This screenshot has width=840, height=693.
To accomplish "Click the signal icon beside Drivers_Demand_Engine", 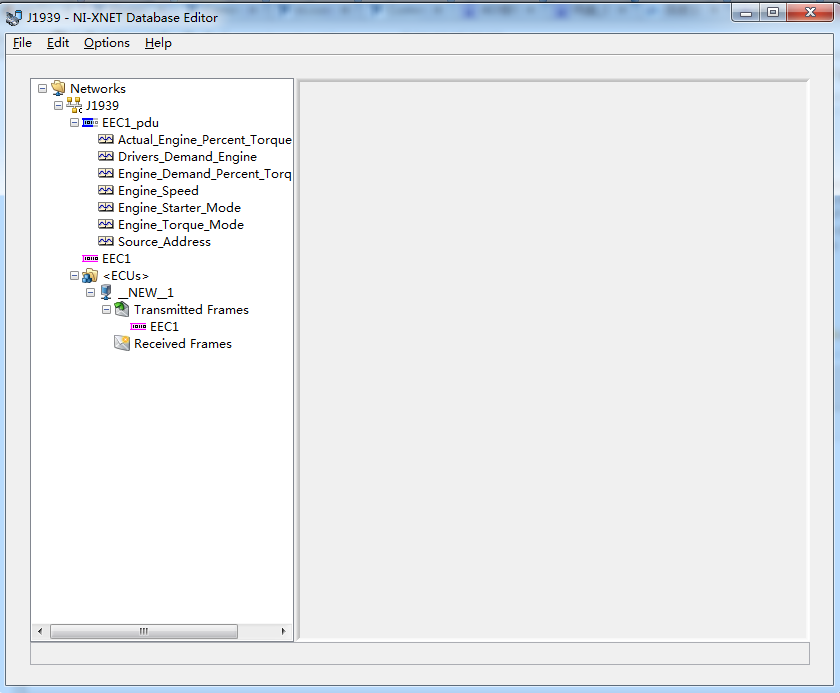I will click(106, 157).
